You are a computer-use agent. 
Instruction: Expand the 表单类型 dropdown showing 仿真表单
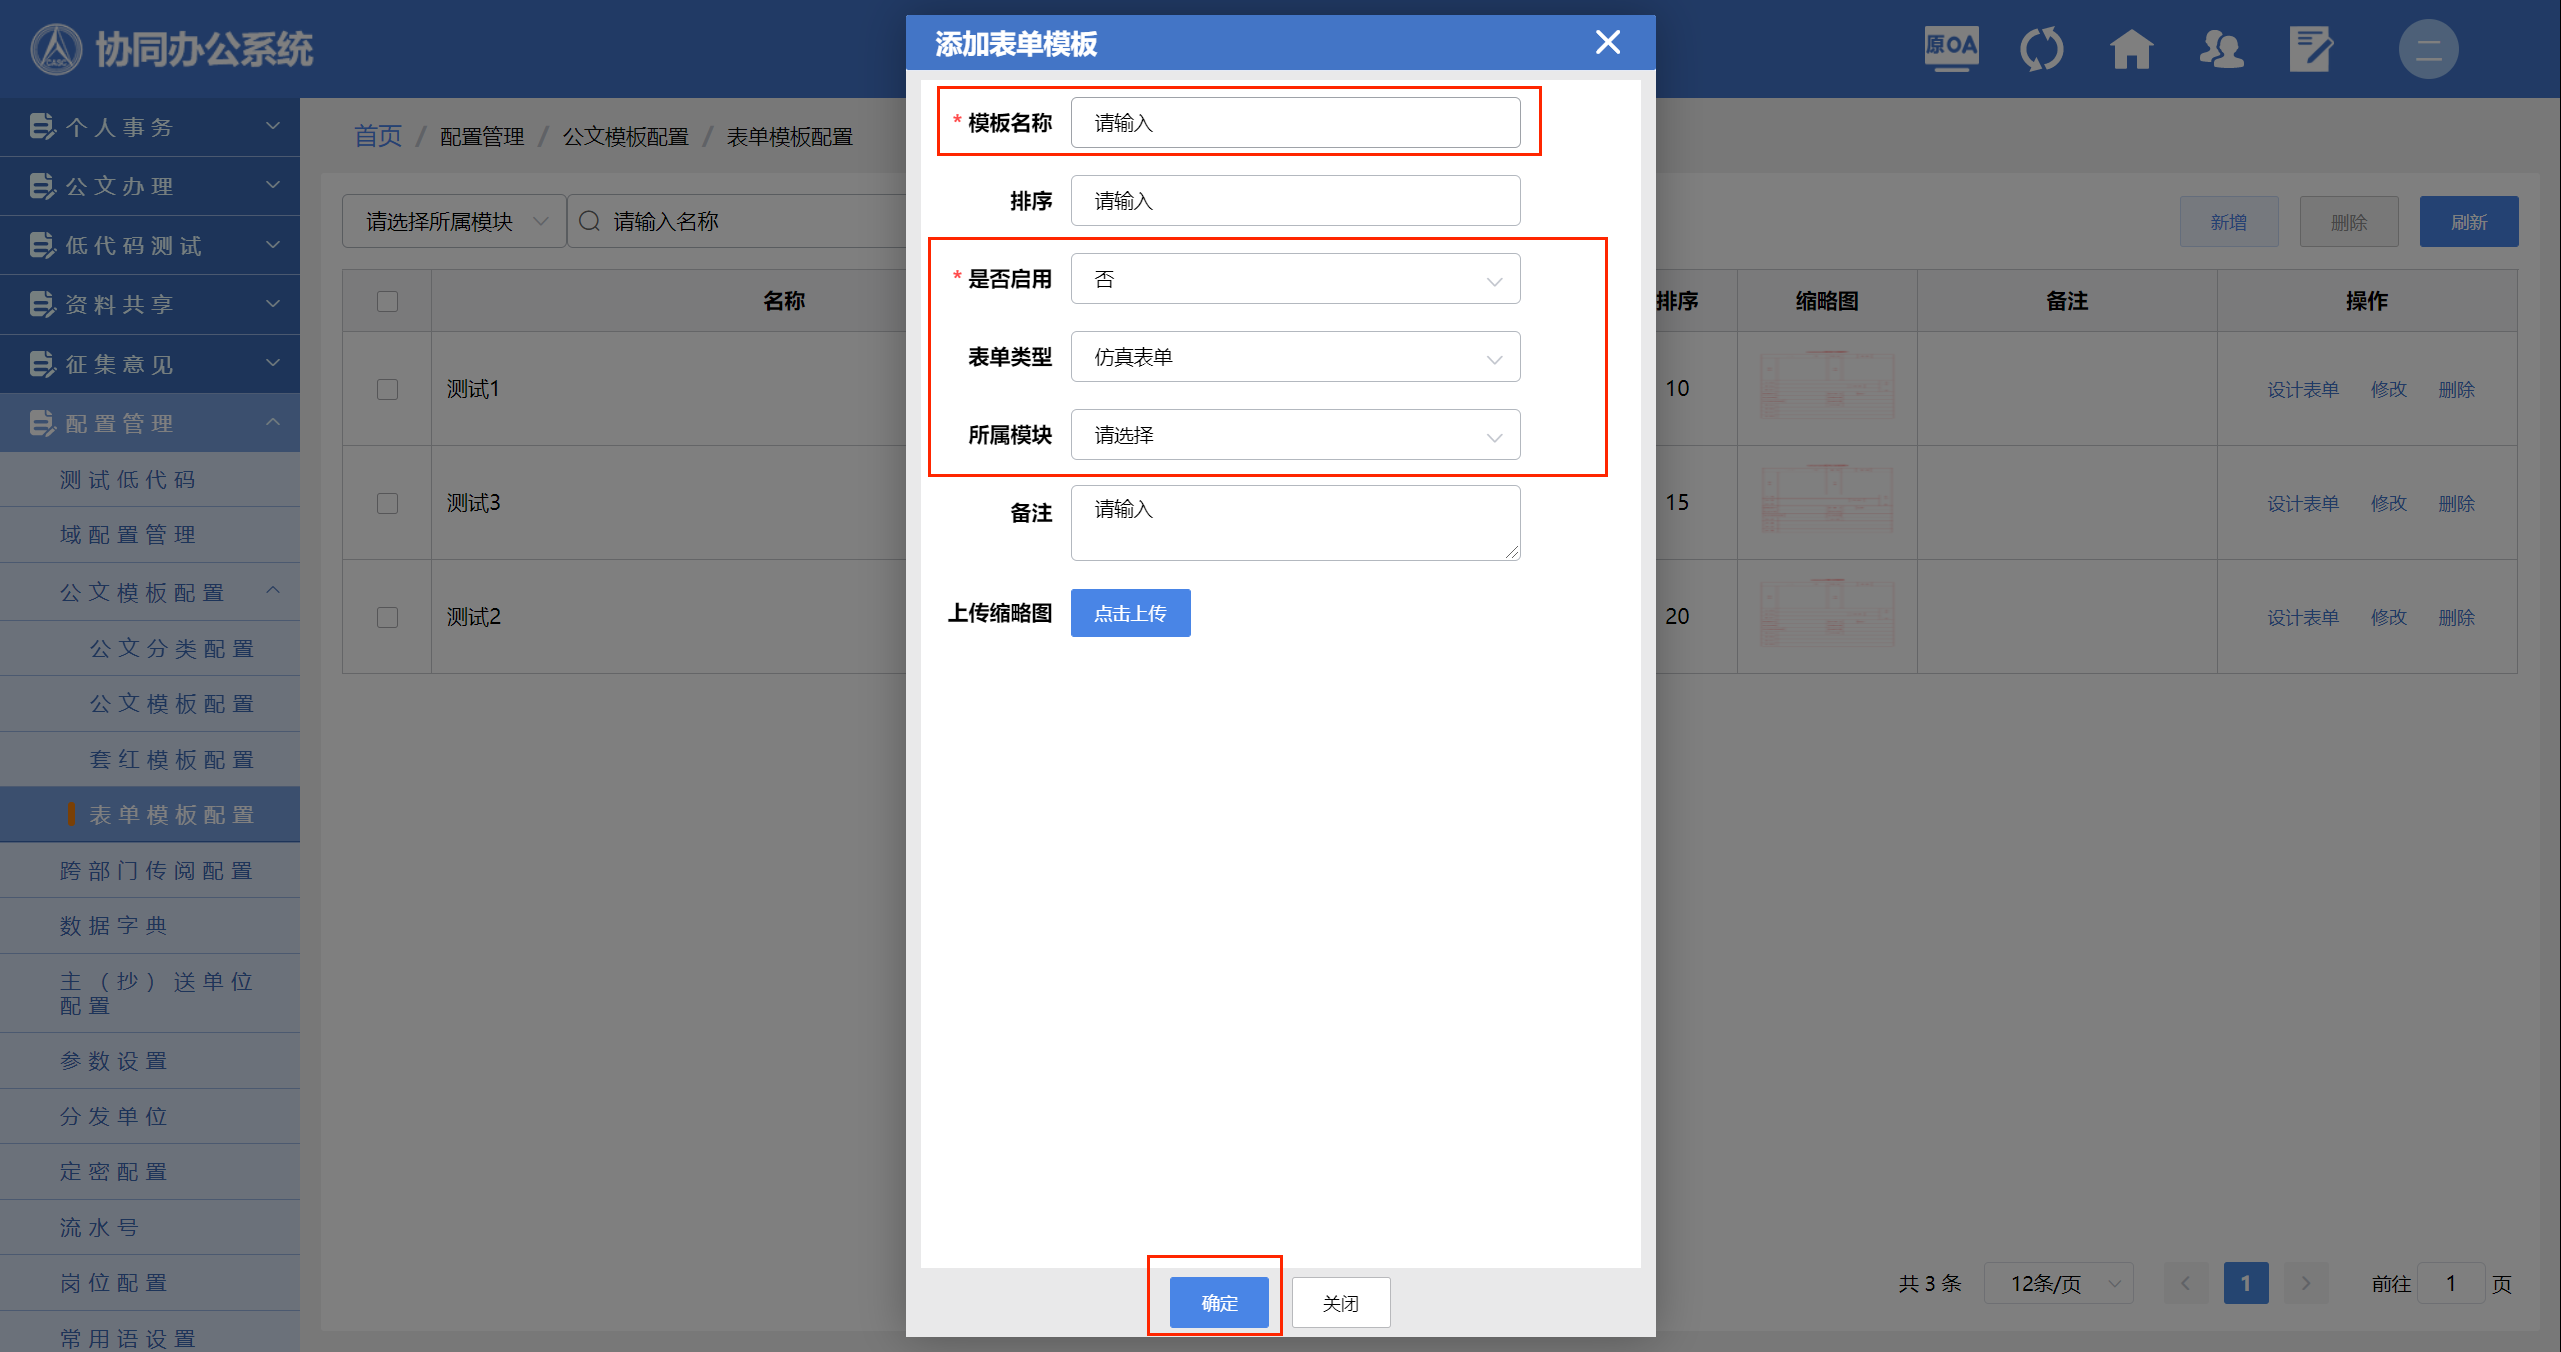coord(1295,357)
